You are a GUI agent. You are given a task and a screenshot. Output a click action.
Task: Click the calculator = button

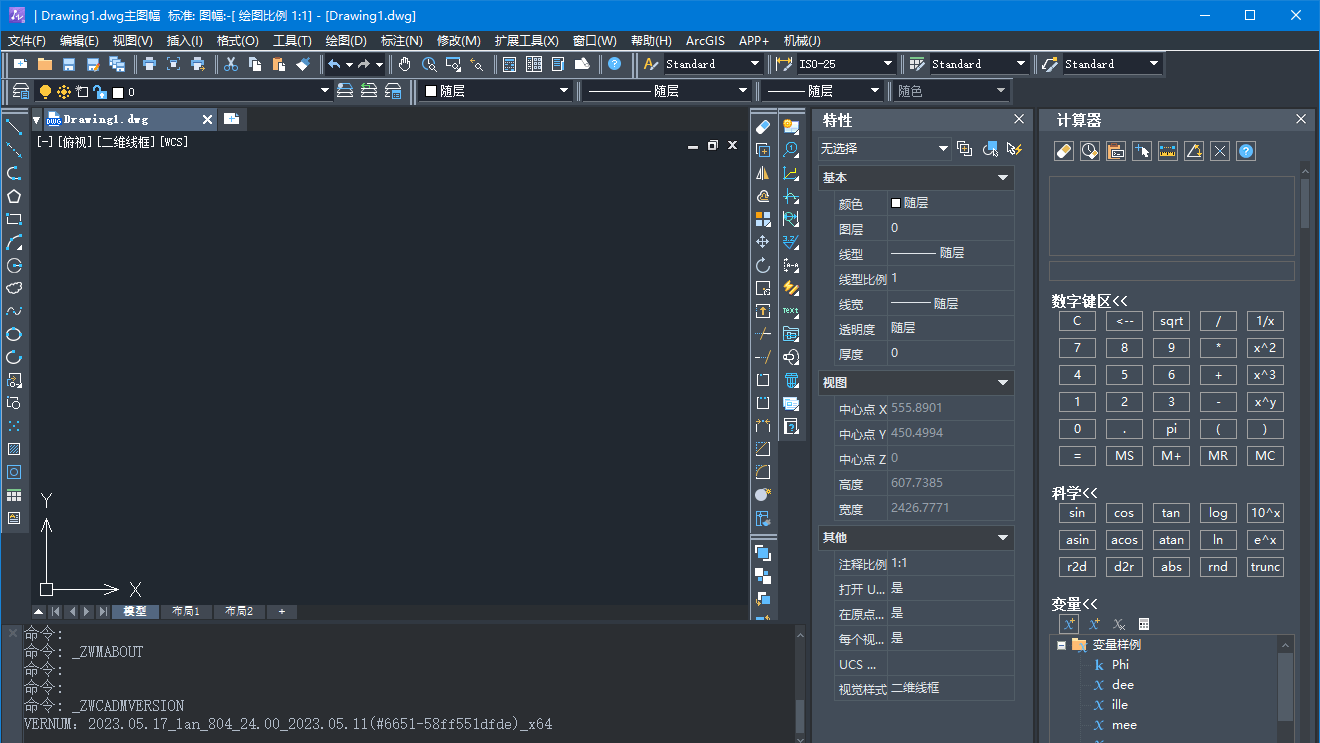(x=1077, y=456)
